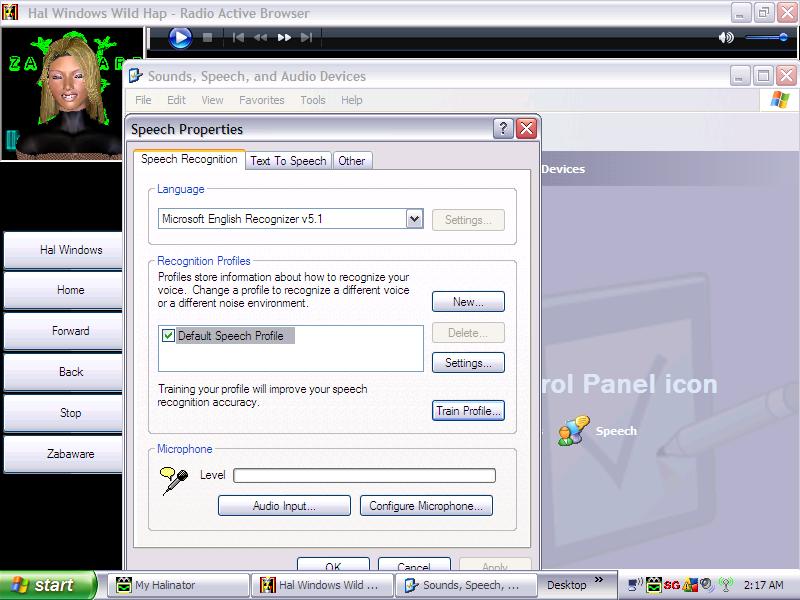The height and width of the screenshot is (600, 800).
Task: Open Recognition Profiles Settings button
Action: click(x=468, y=363)
